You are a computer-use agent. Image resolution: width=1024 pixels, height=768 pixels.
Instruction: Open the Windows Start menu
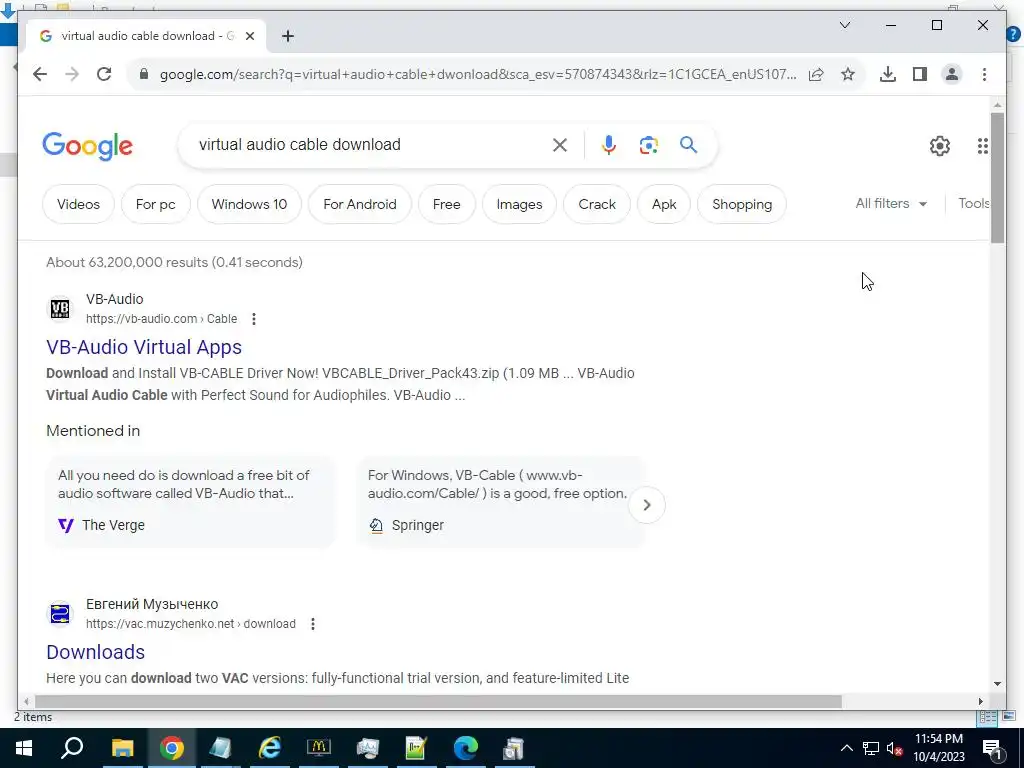pyautogui.click(x=24, y=748)
